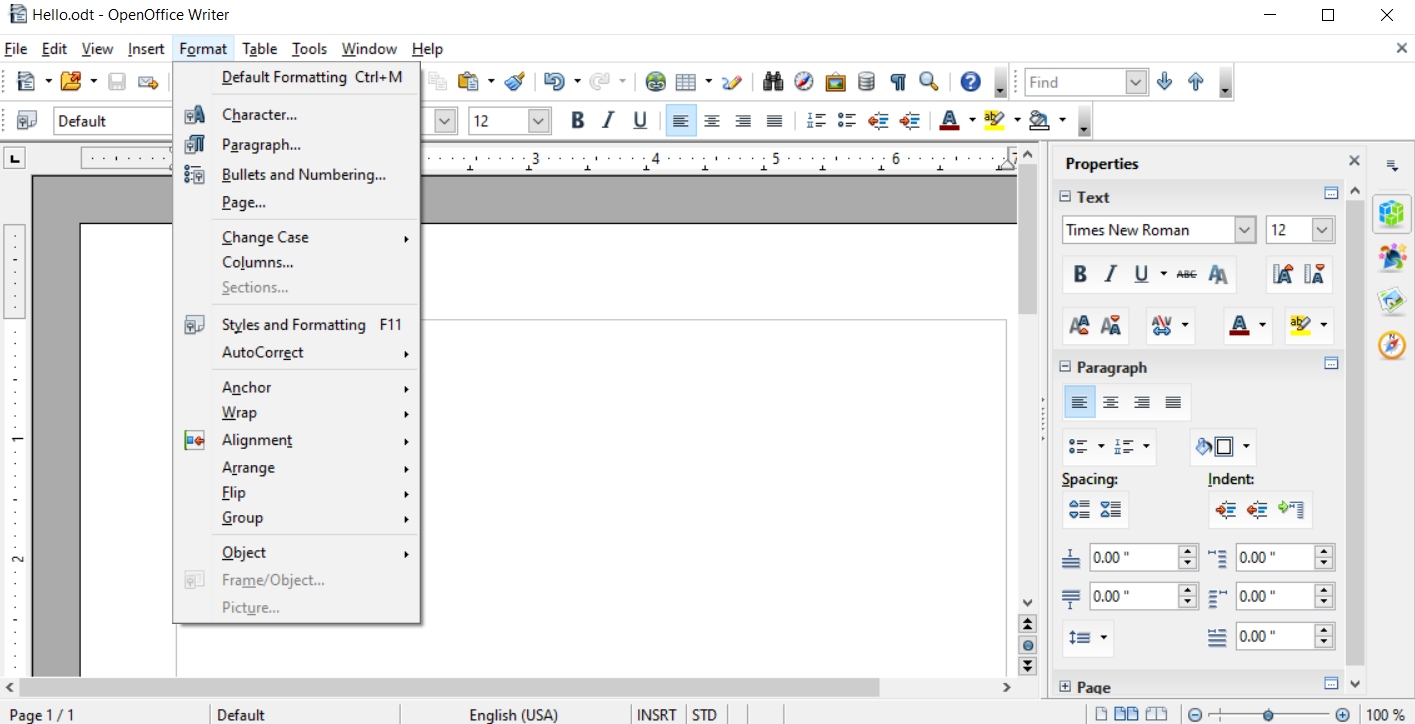
Task: Toggle Italic in the formatting toolbar
Action: click(608, 121)
